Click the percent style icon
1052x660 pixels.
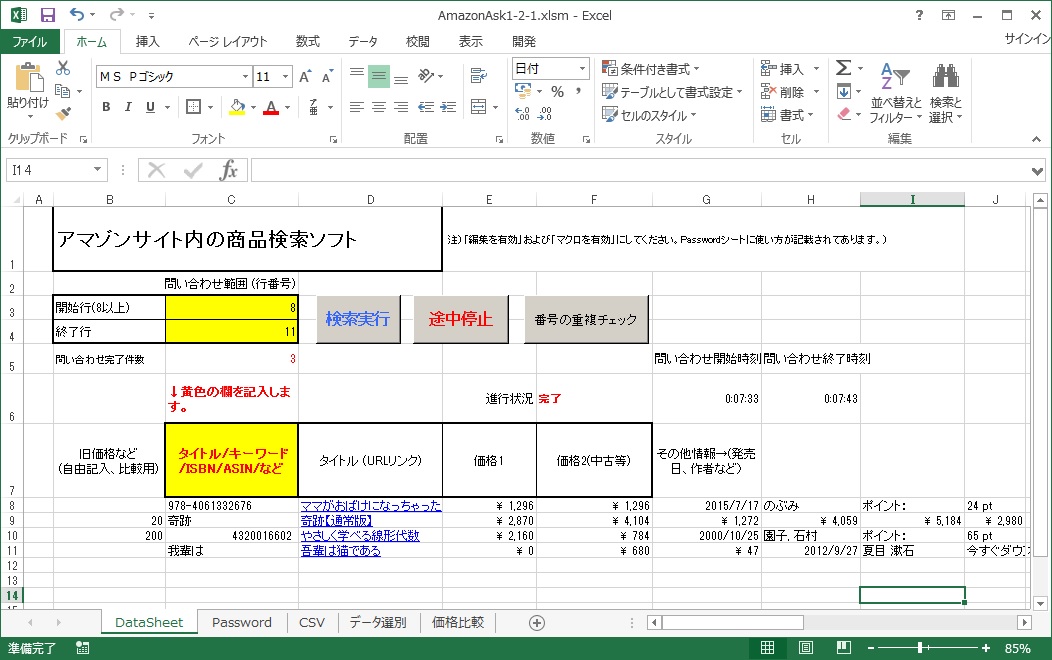point(557,92)
